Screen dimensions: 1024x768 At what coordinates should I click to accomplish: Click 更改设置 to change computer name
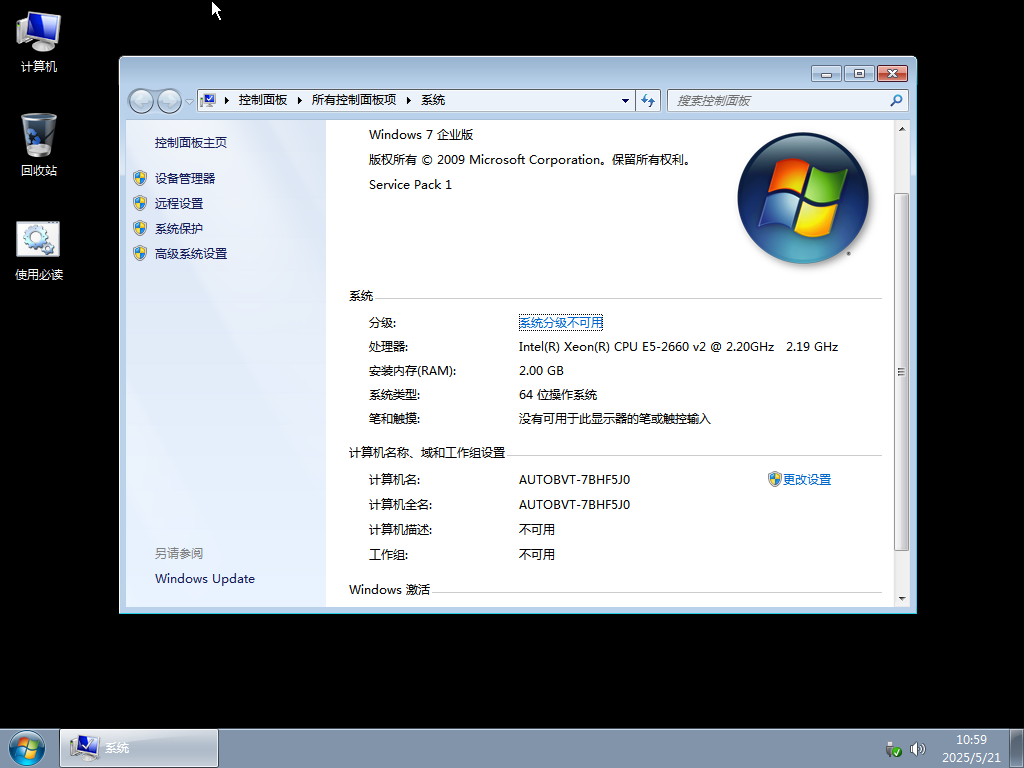coord(807,479)
